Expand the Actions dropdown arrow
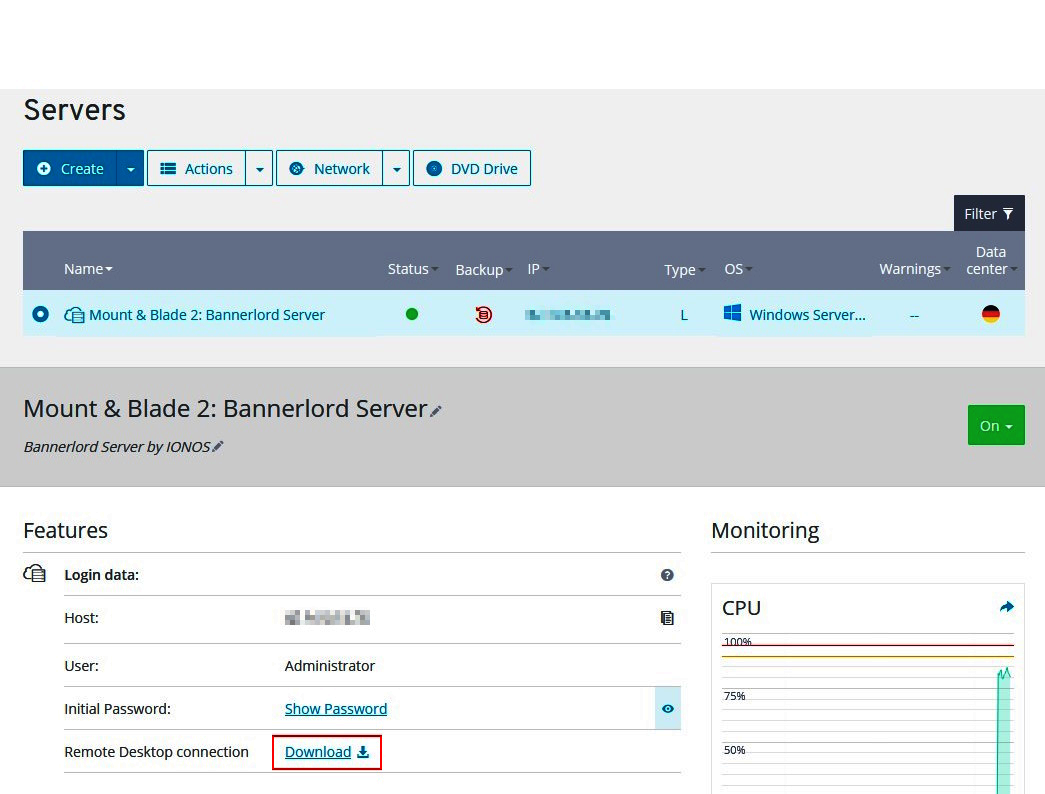Screen dimensions: 1045x794 pyautogui.click(x=260, y=169)
